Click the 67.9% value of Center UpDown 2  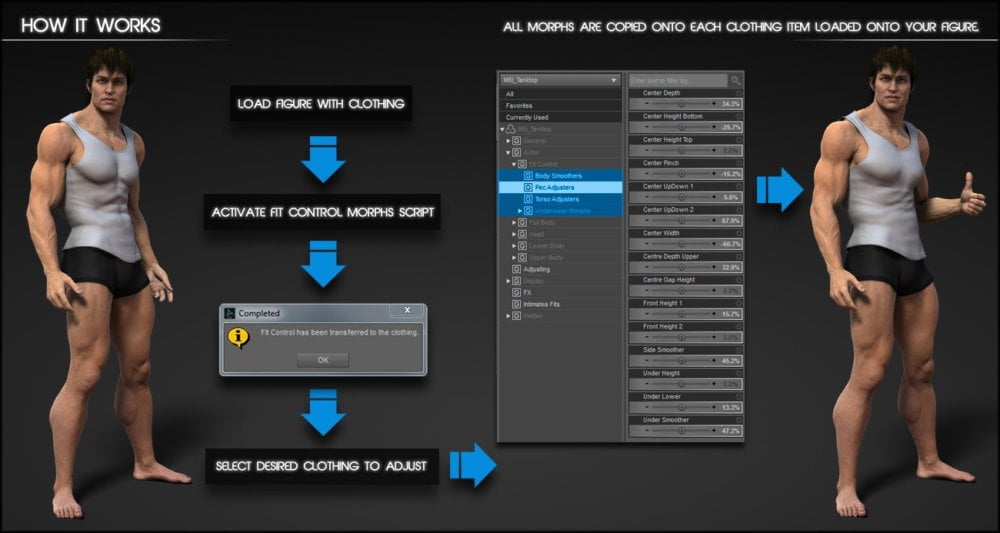coord(731,221)
